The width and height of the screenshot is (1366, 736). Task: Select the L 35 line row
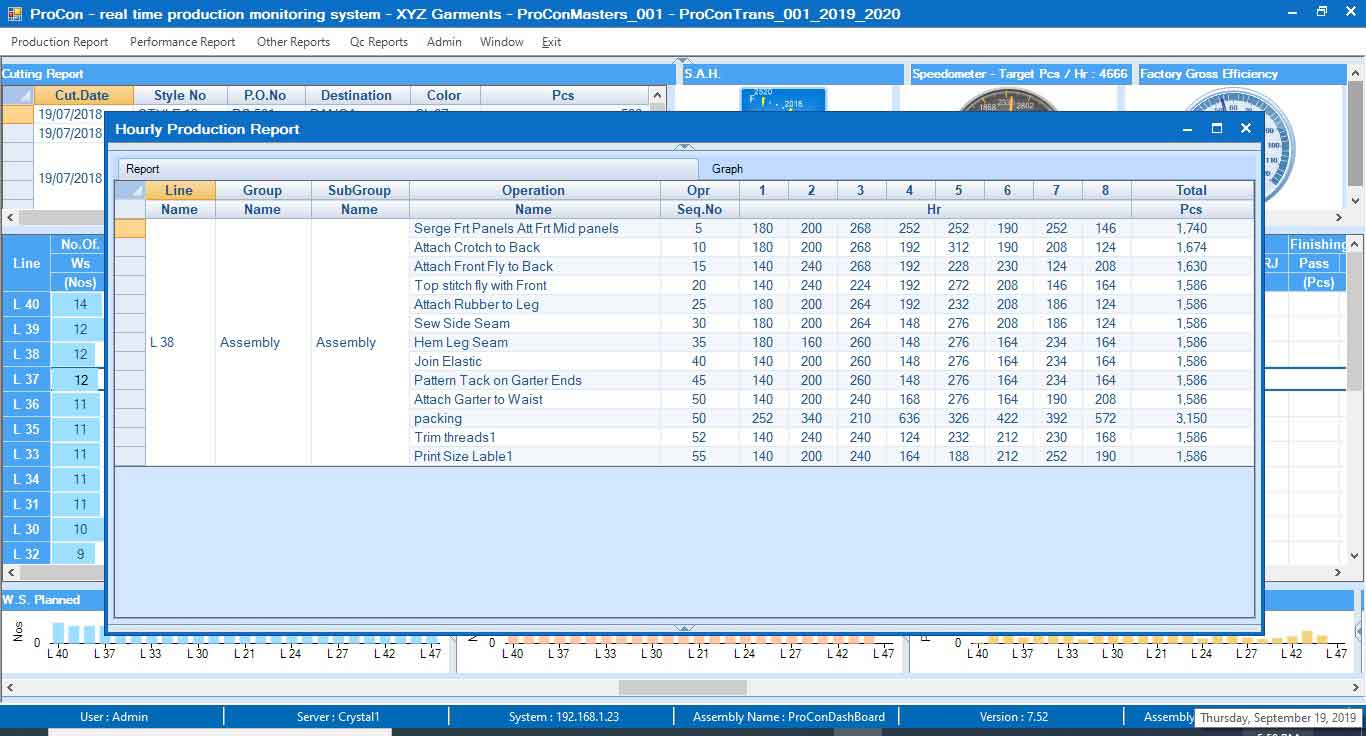click(26, 429)
